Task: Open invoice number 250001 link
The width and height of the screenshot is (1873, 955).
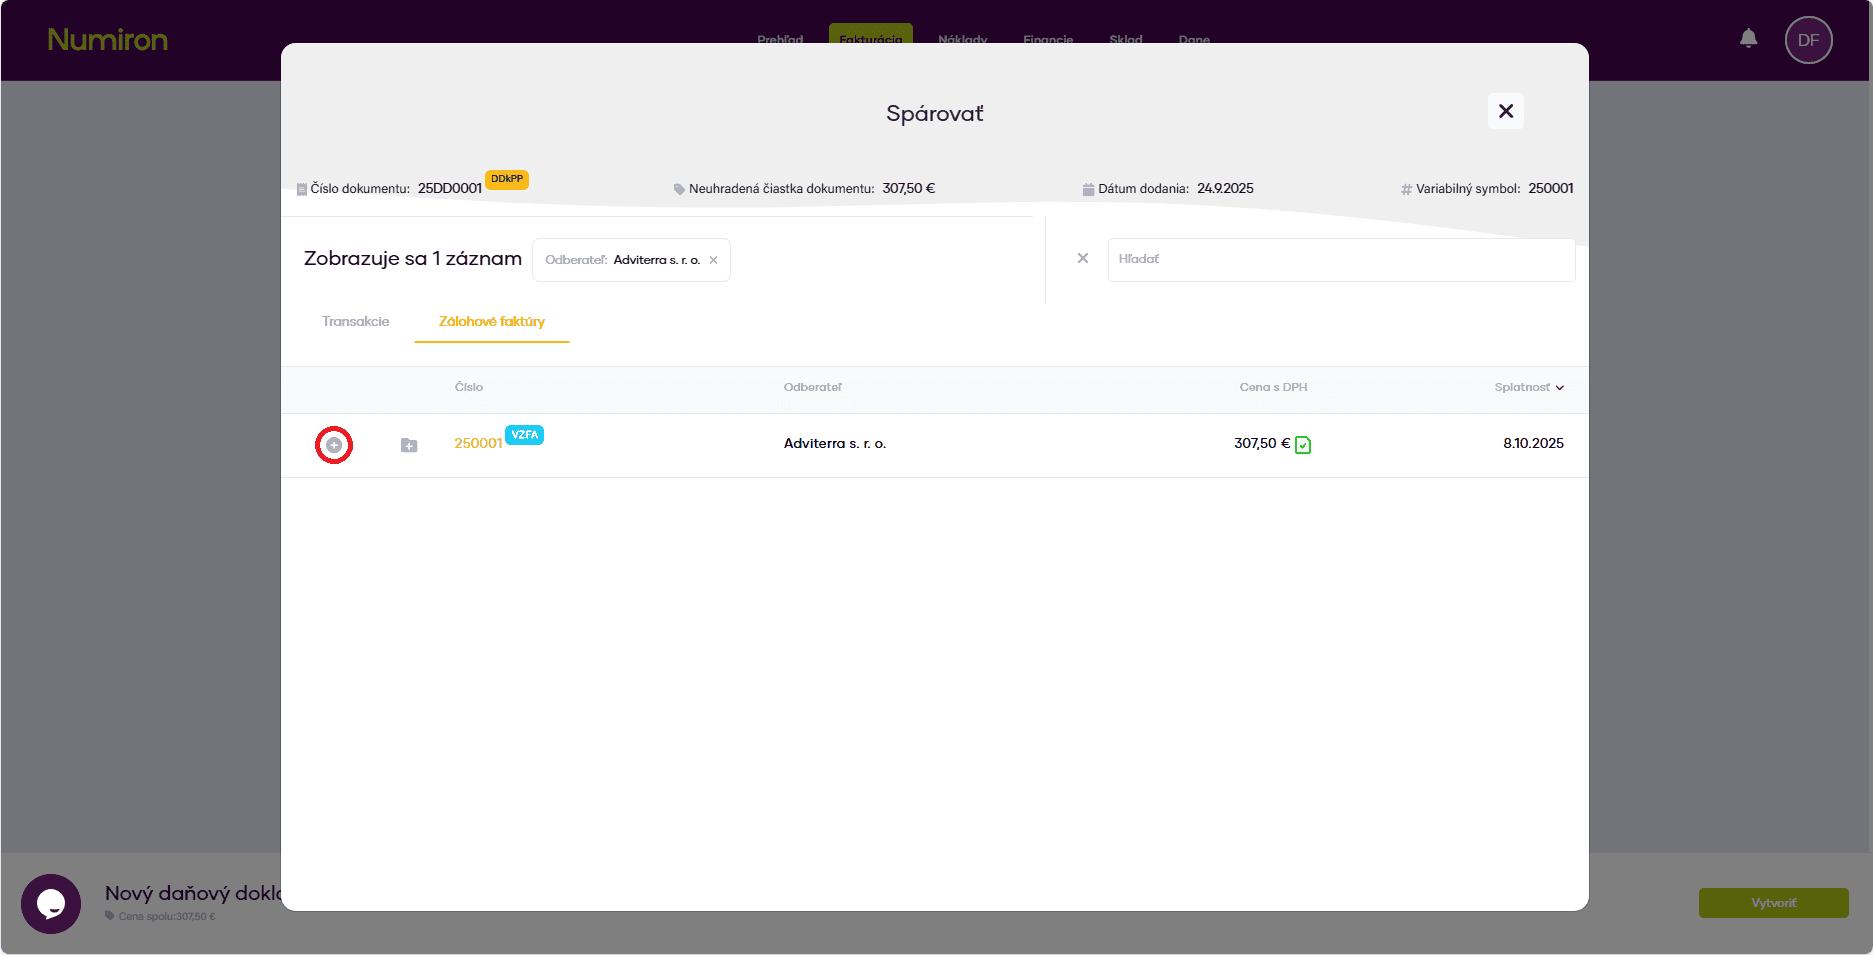Action: pyautogui.click(x=478, y=443)
